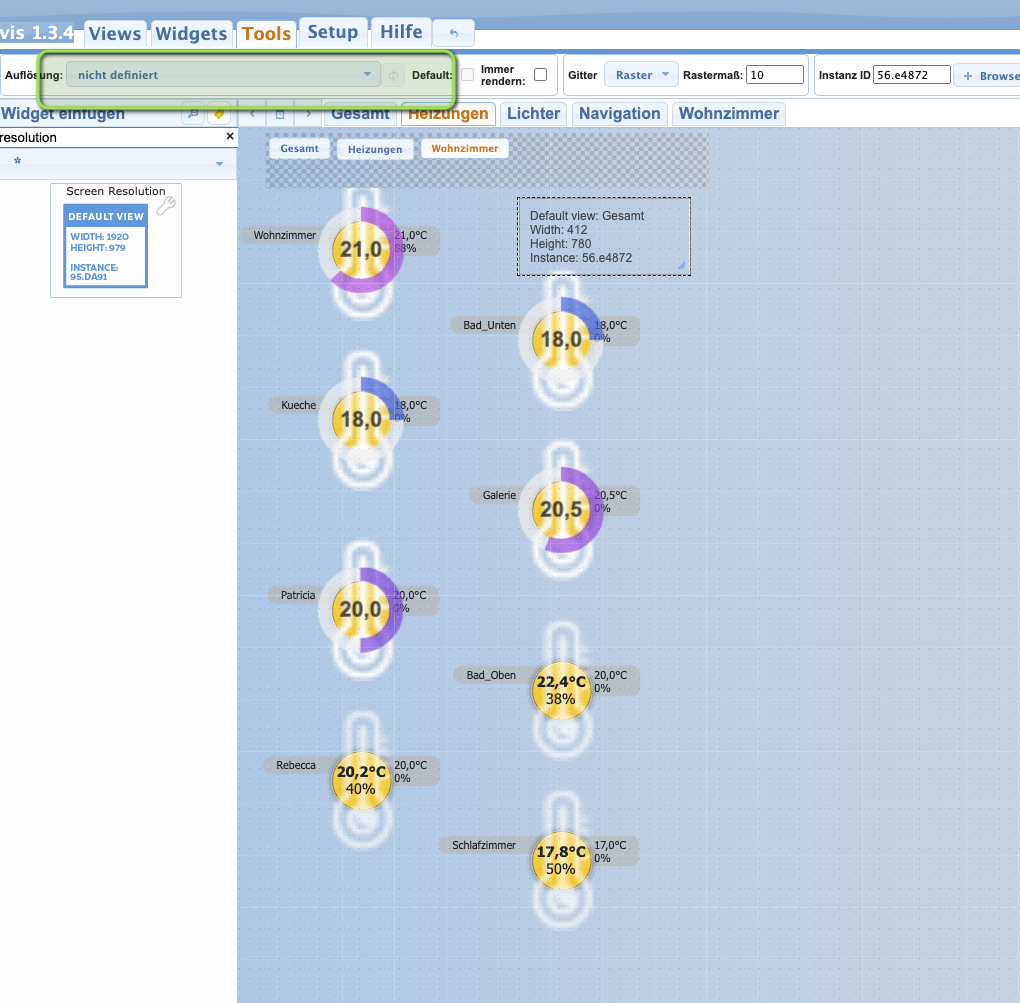Open the Wohnzimmer view tab
This screenshot has width=1020, height=1003.
tap(729, 114)
